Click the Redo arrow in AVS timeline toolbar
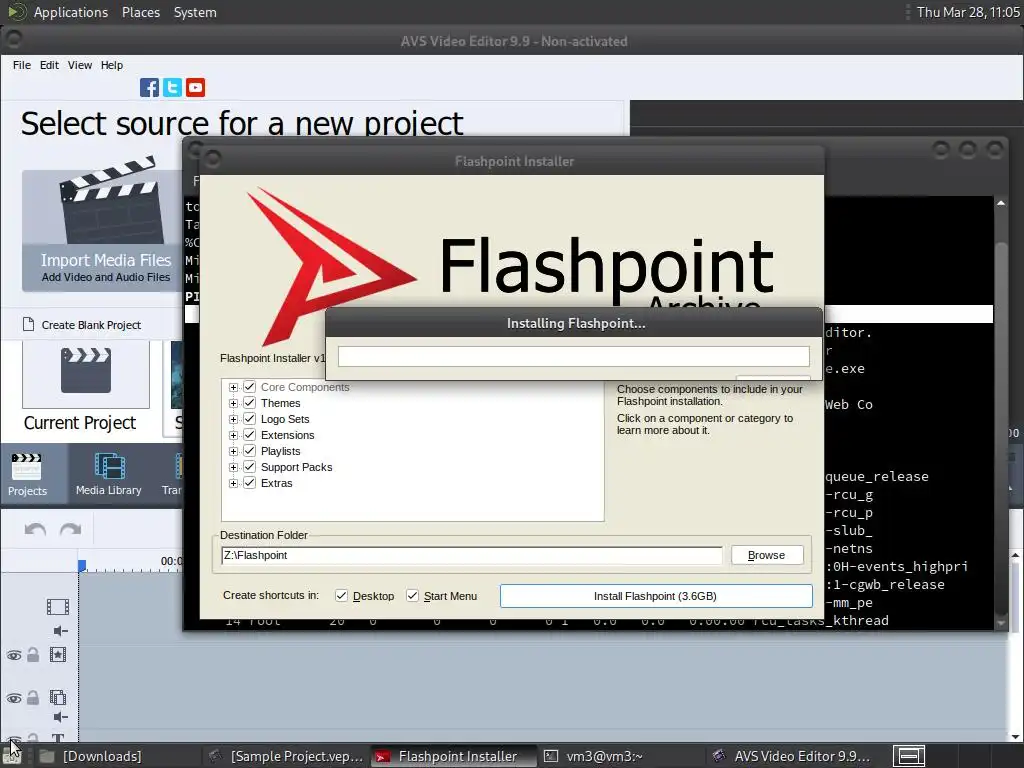Image resolution: width=1024 pixels, height=768 pixels. (71, 529)
